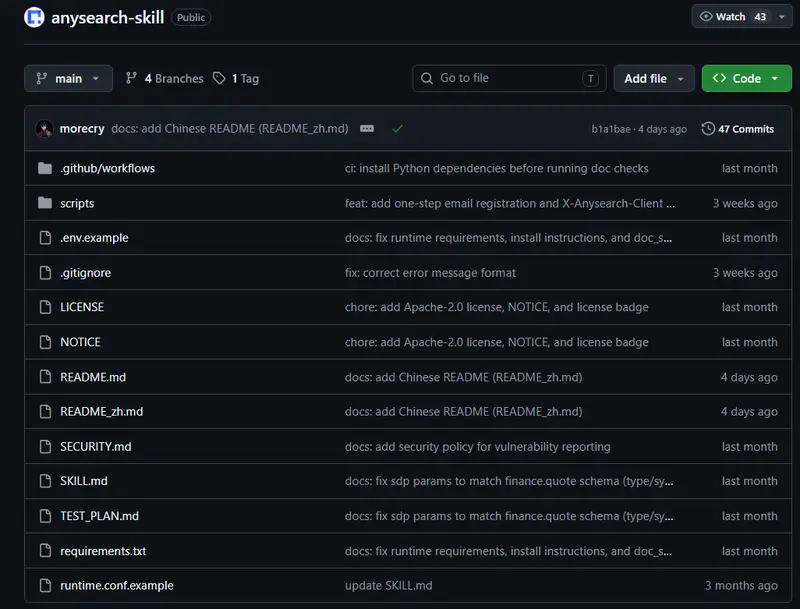Screen dimensions: 800x609
Task: Click the T keyboard shortcut badge
Action: (x=590, y=78)
